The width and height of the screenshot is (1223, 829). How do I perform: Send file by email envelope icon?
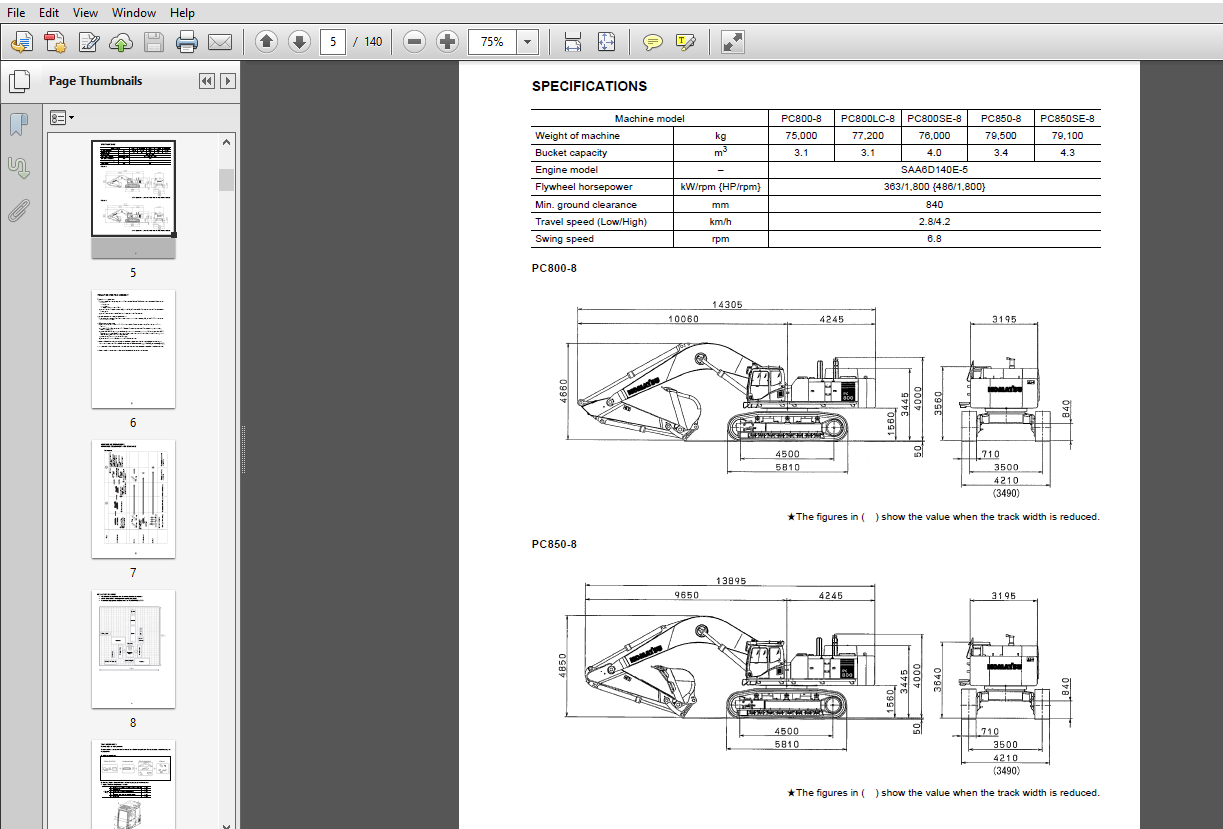(220, 42)
